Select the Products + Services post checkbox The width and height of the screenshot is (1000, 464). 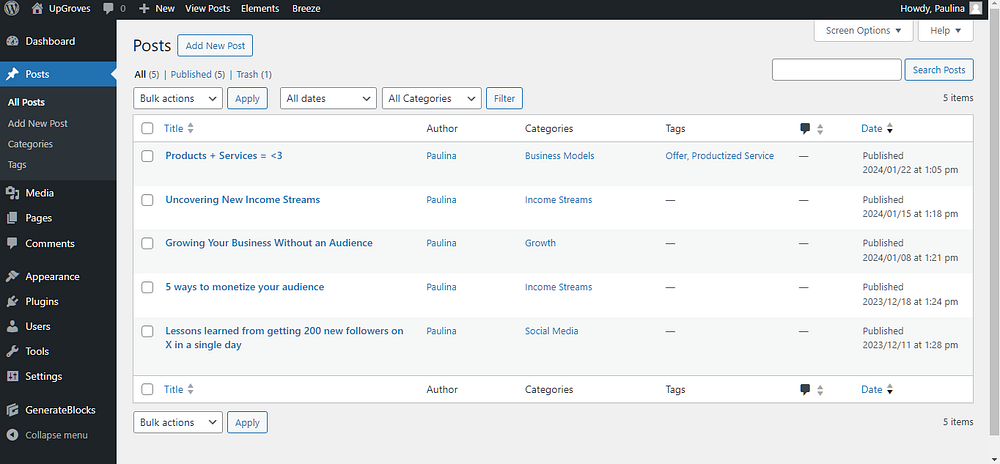coord(148,156)
